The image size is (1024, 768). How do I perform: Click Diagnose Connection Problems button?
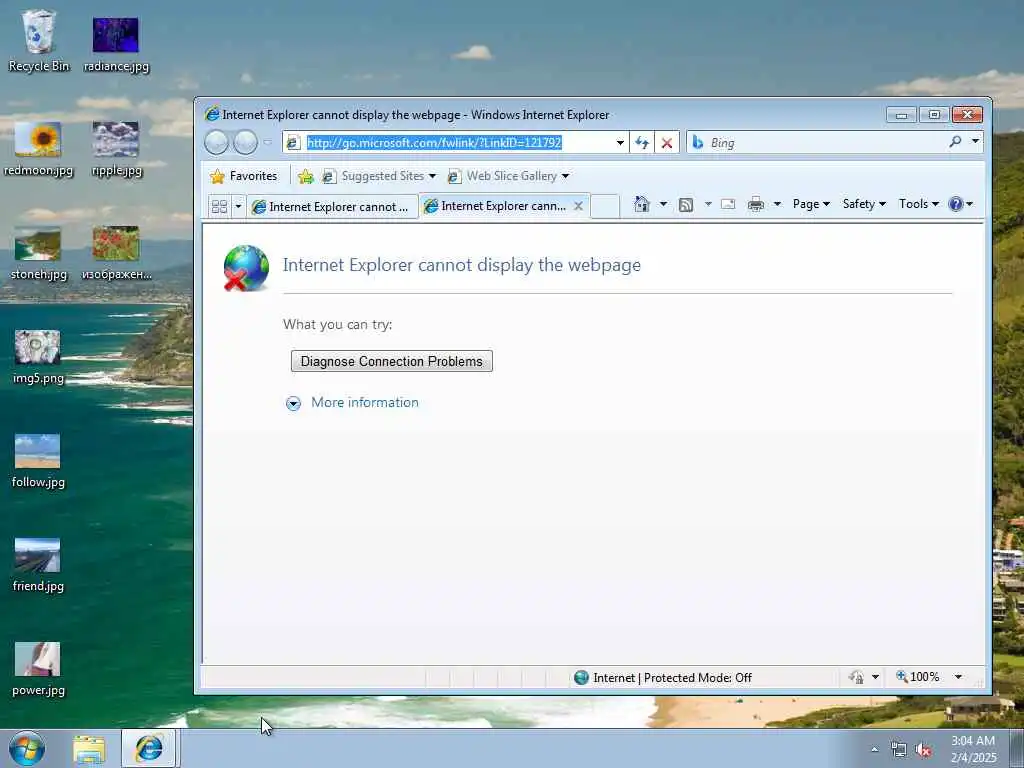pos(392,361)
